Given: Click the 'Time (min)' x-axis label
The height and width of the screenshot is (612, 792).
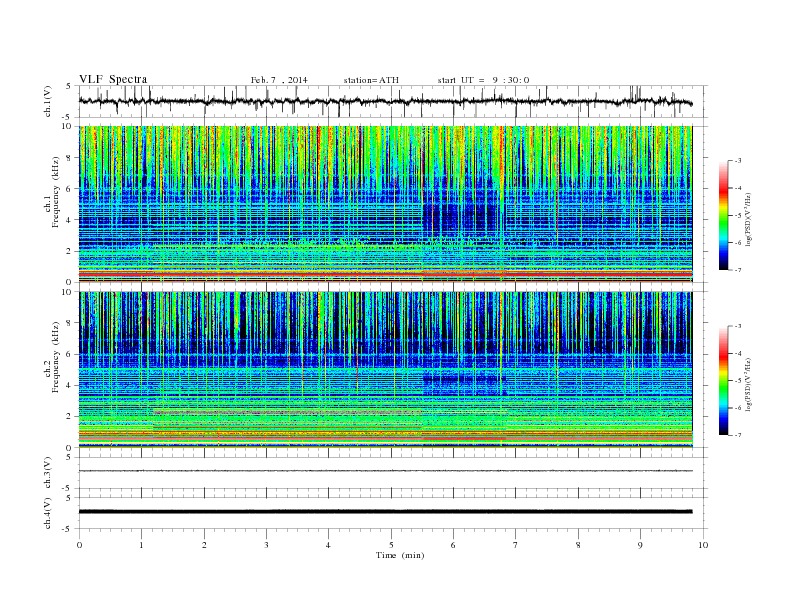Looking at the screenshot, I should coord(400,555).
